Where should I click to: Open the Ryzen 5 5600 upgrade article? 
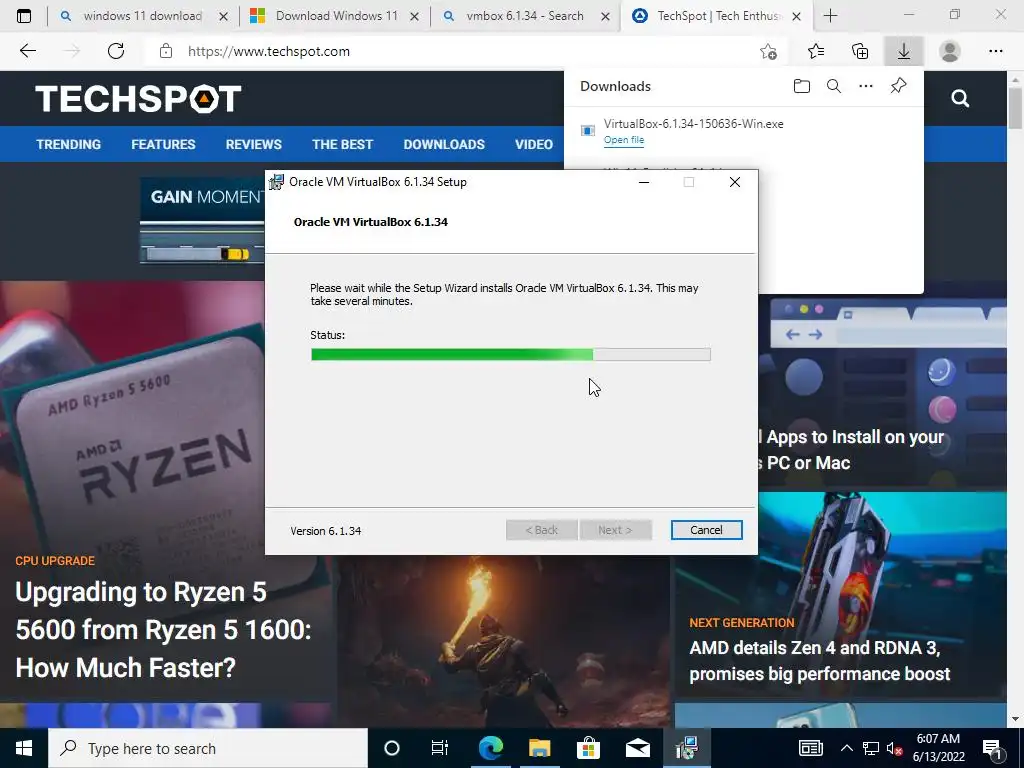pos(163,630)
